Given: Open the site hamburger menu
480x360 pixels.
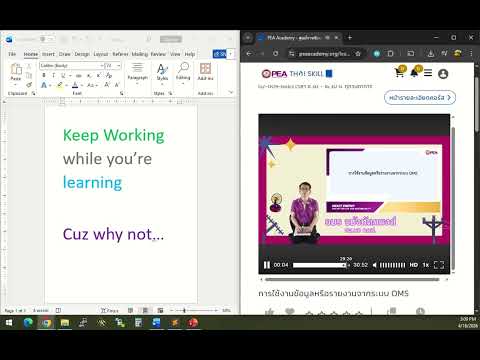Looking at the screenshot, I should (428, 73).
